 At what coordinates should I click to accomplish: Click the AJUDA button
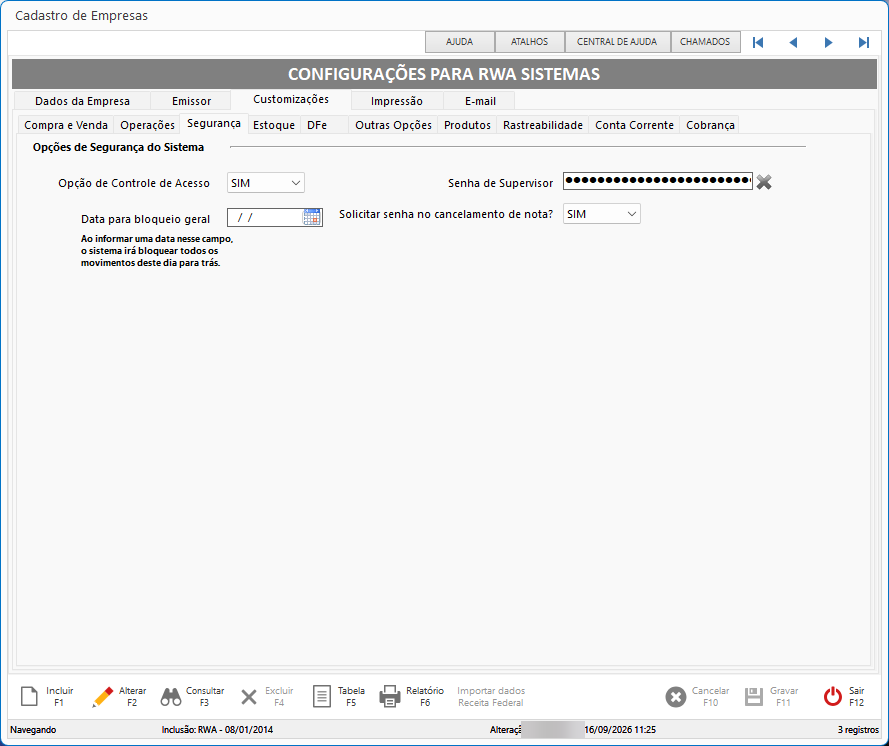point(460,42)
